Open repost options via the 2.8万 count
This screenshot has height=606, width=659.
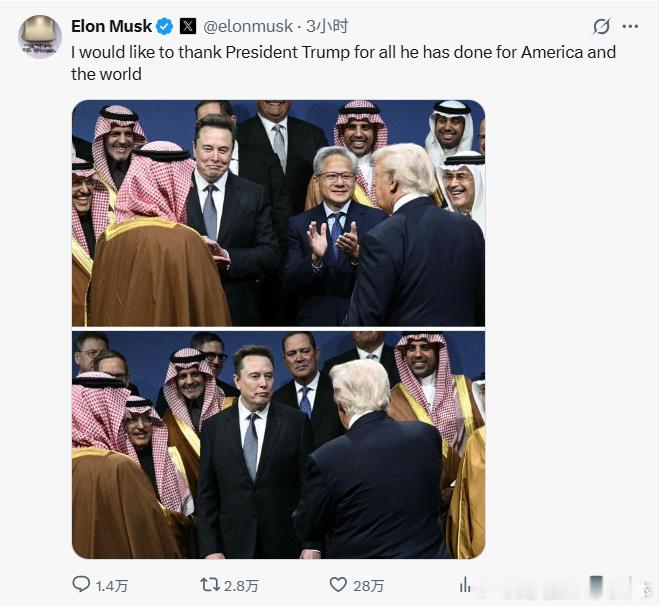click(241, 586)
